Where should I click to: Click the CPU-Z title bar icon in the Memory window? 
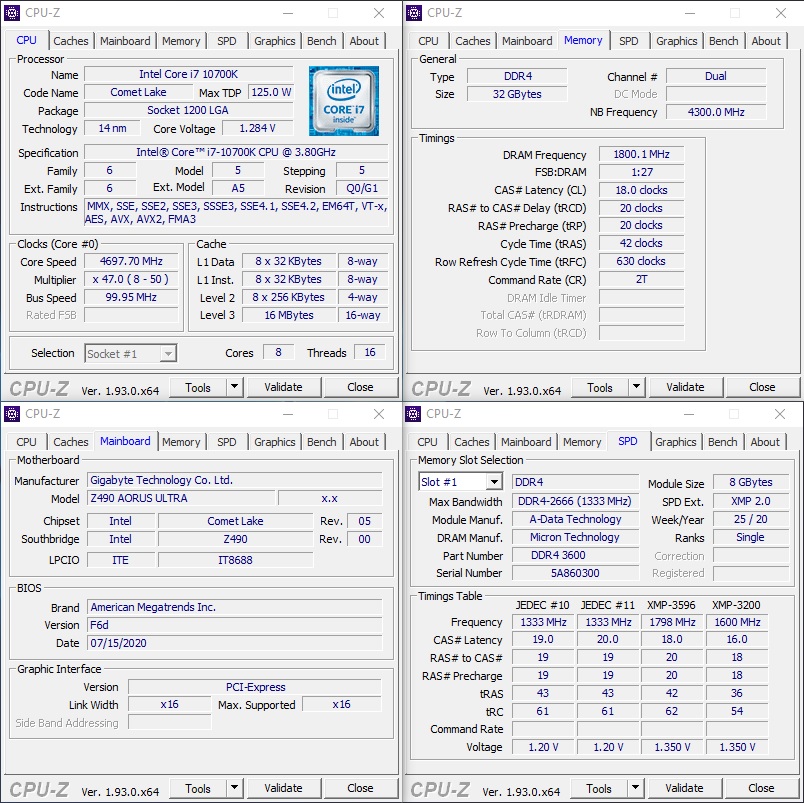click(414, 13)
